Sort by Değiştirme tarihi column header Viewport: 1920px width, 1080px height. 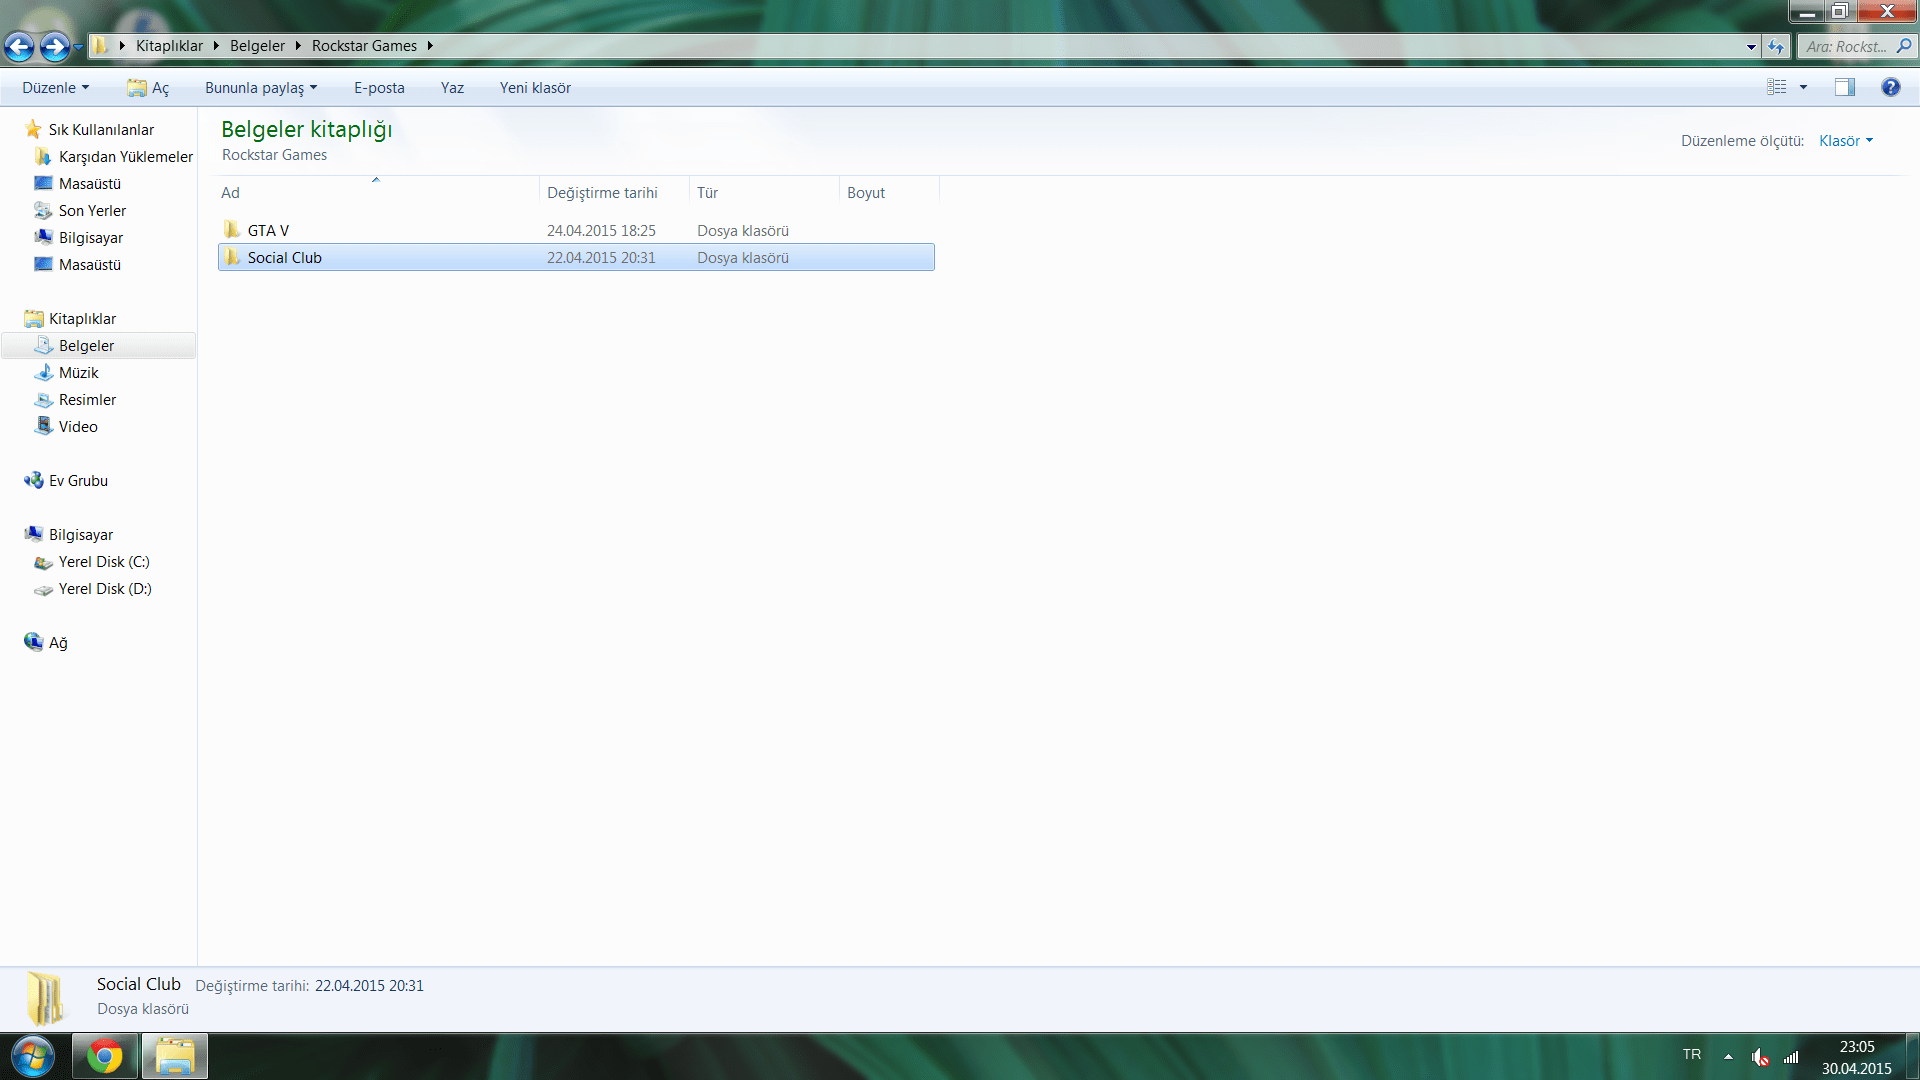pyautogui.click(x=602, y=193)
